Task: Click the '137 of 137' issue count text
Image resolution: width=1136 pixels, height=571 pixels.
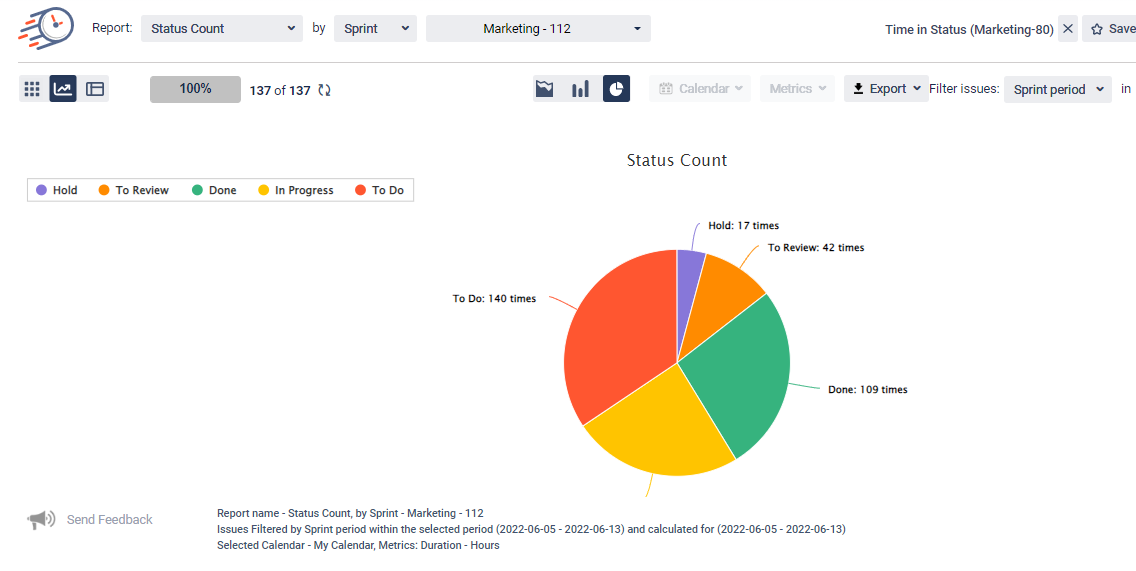Action: point(280,91)
